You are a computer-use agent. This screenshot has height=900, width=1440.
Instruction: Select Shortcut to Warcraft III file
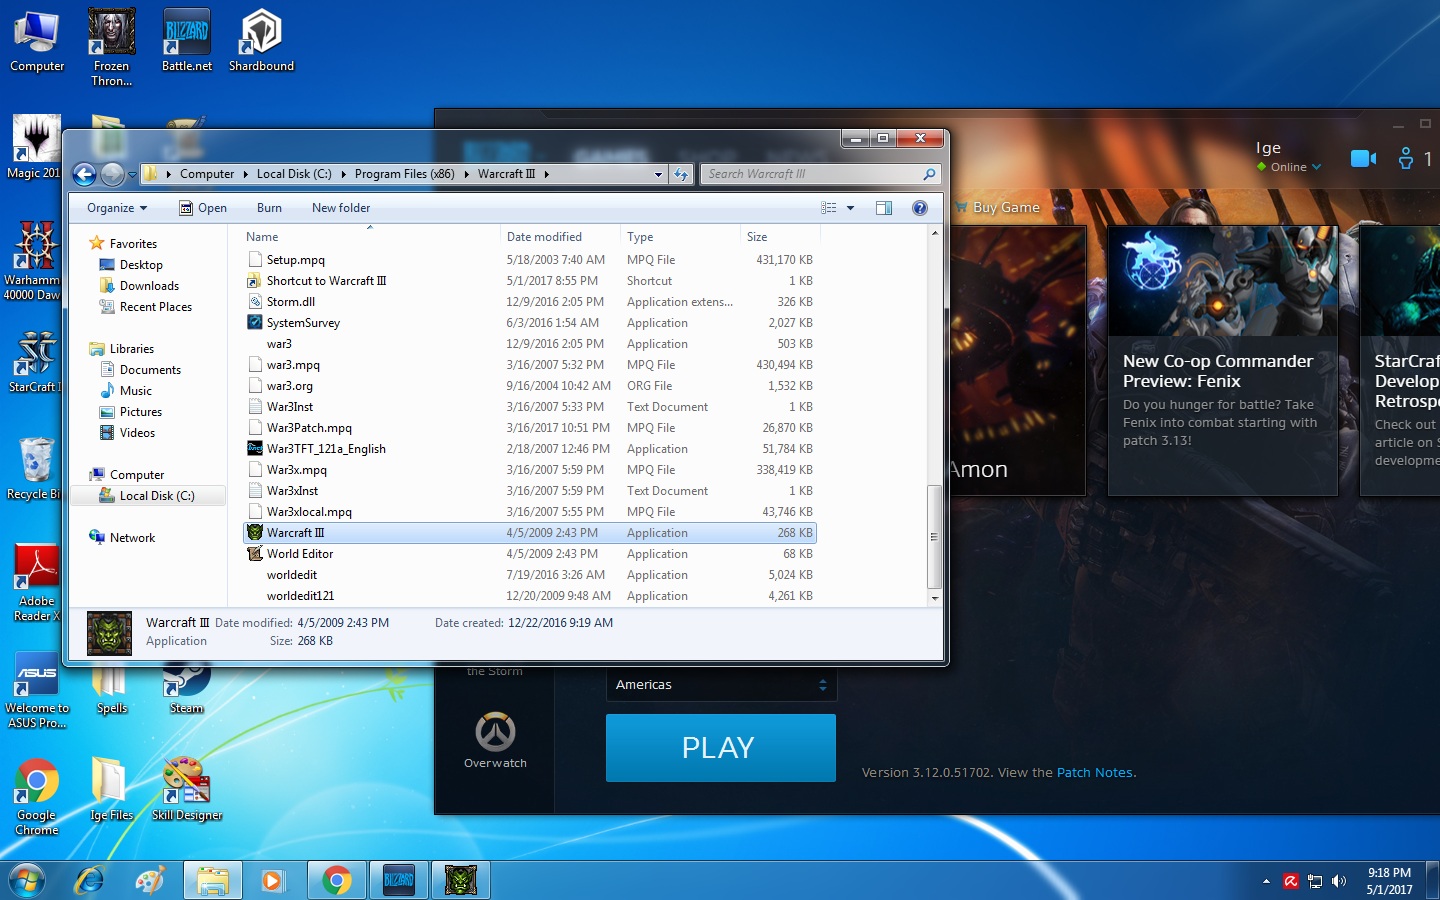pyautogui.click(x=530, y=281)
